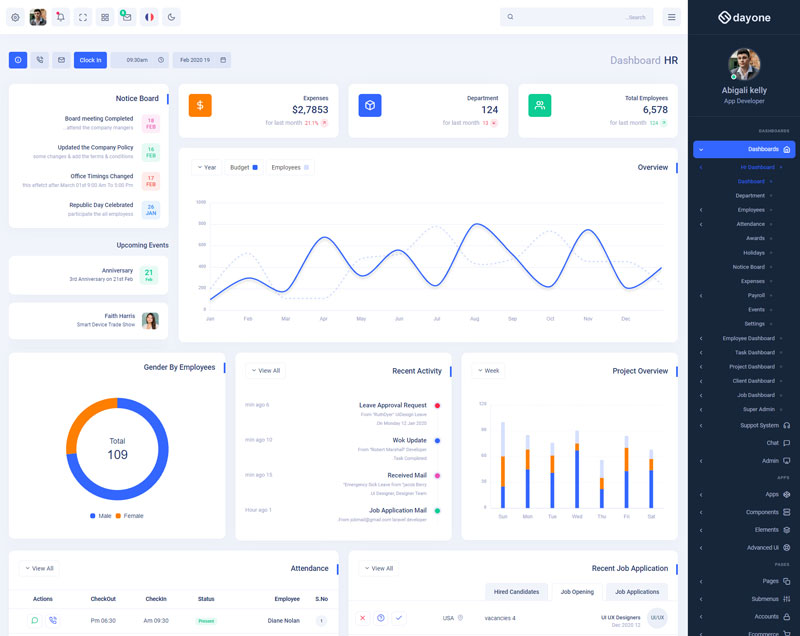This screenshot has width=800, height=636.
Task: Enter fullscreen mode
Action: pos(82,17)
